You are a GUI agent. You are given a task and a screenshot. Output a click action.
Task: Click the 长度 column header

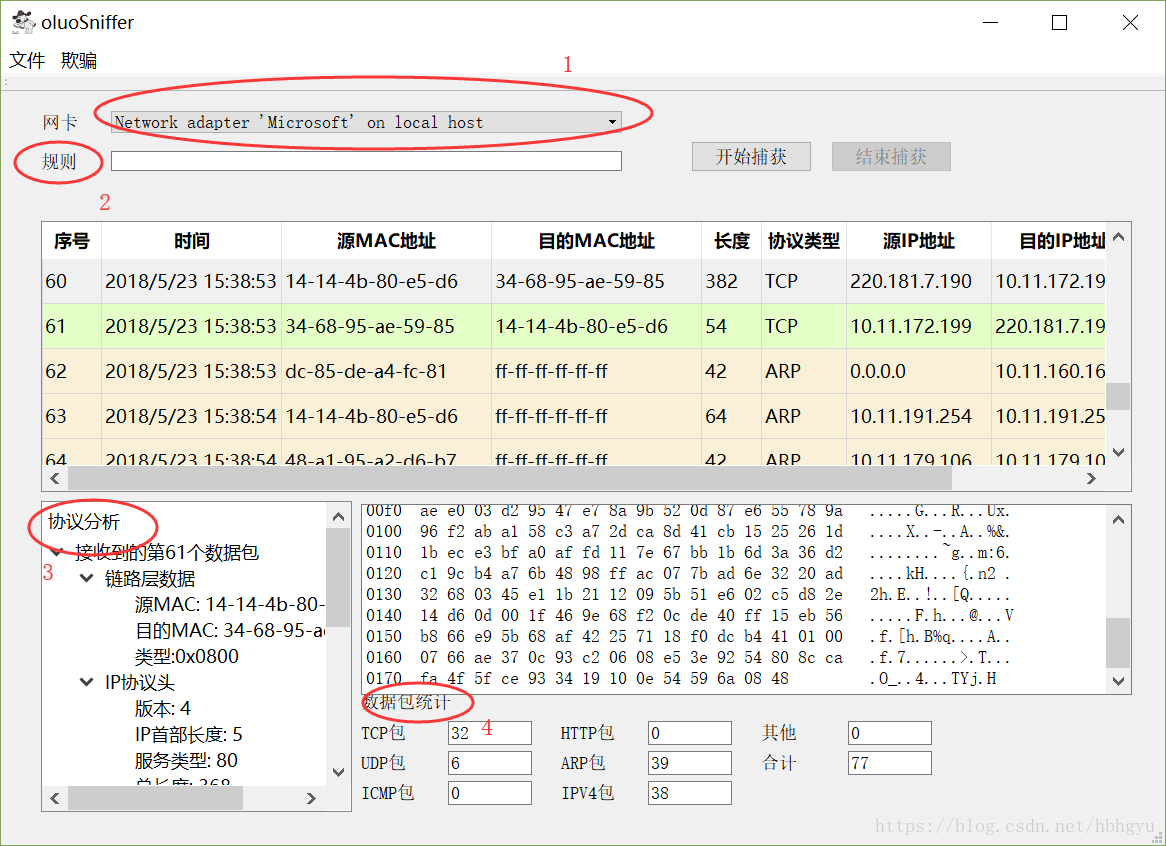tap(732, 241)
